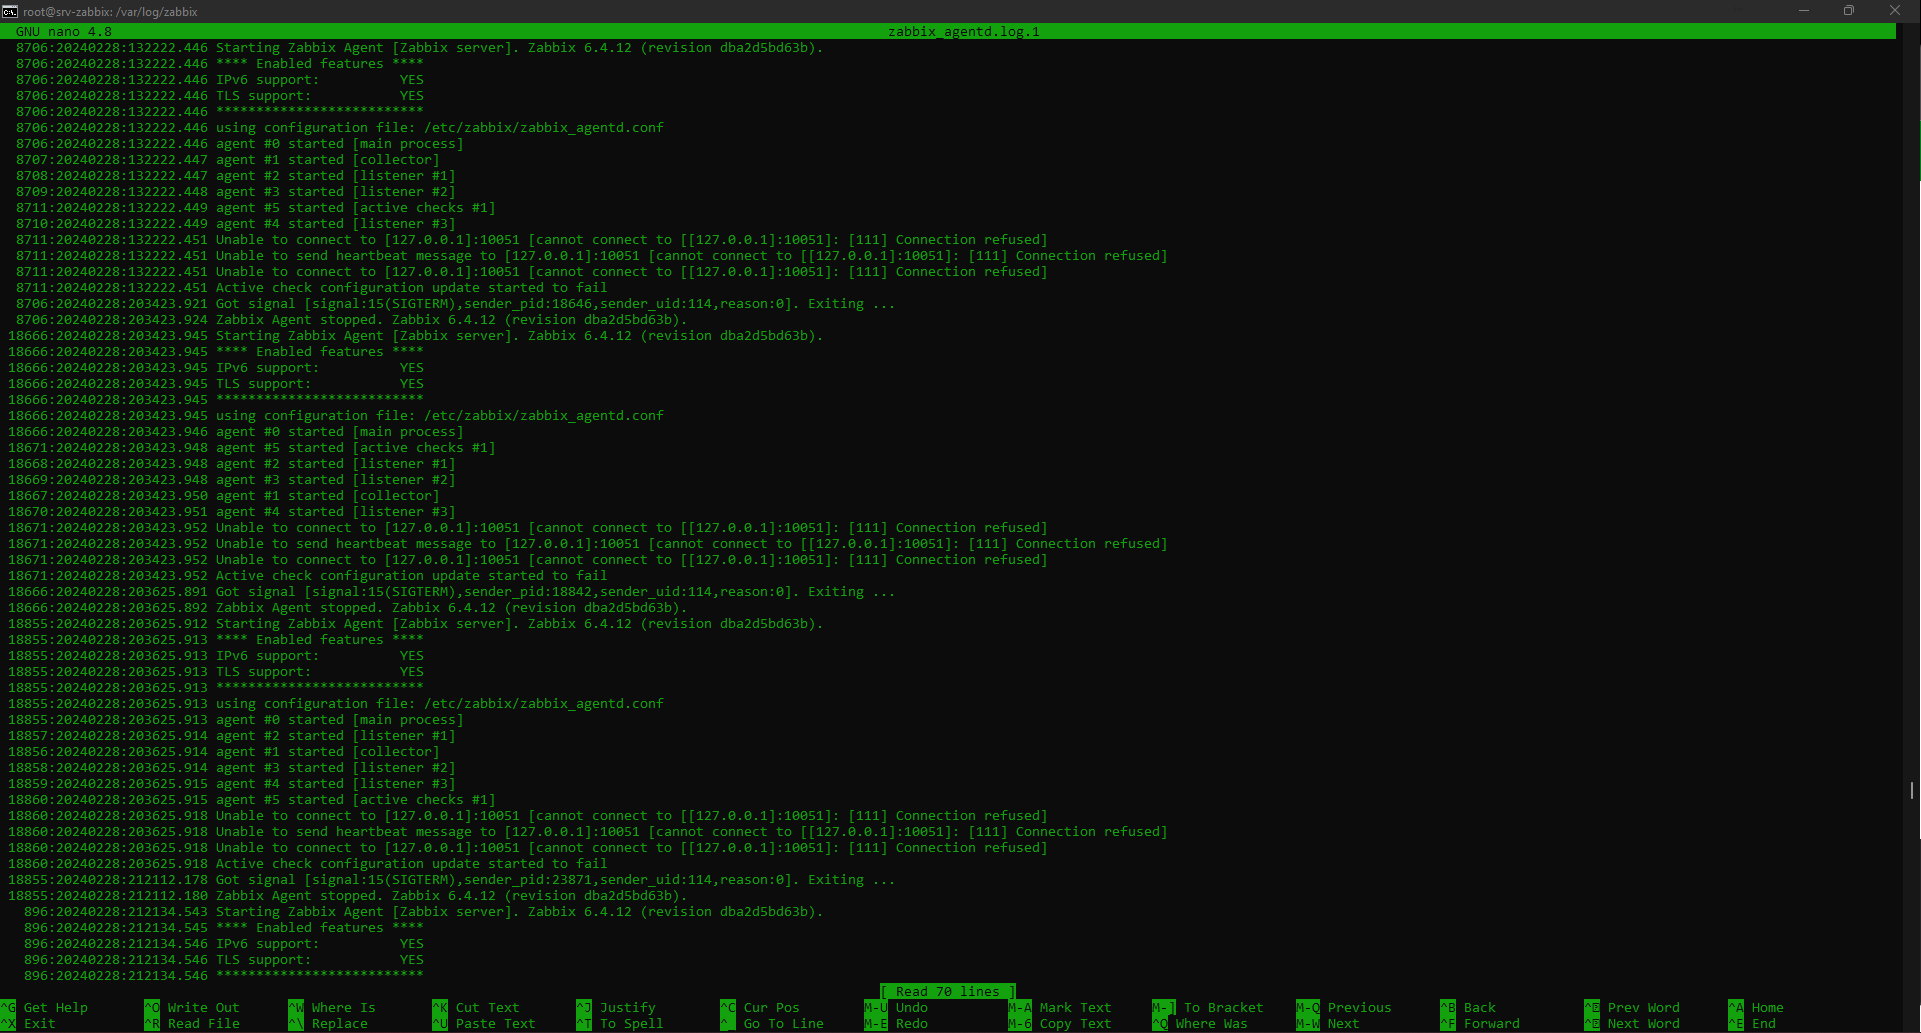This screenshot has height=1033, width=1921.
Task: Click the PID 18666 'using configuration file' line
Action: coord(336,416)
